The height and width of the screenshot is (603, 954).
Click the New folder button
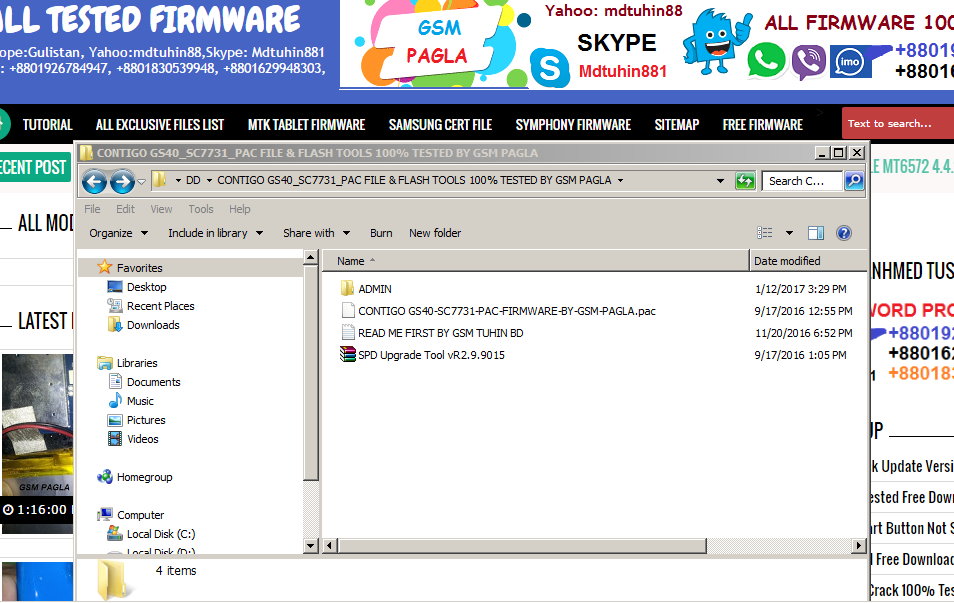435,233
